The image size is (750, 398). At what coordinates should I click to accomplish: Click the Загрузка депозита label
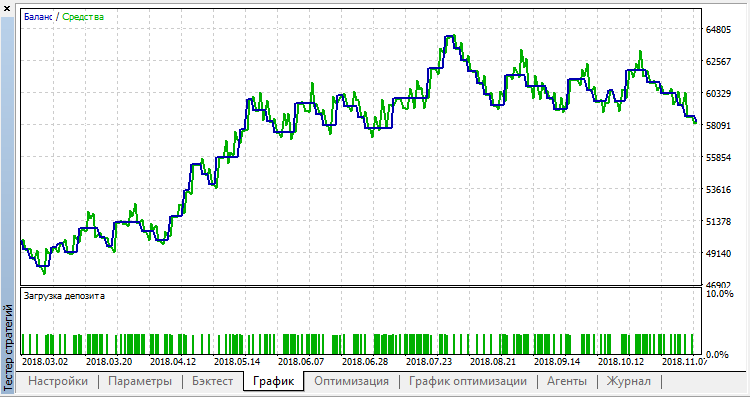click(64, 296)
